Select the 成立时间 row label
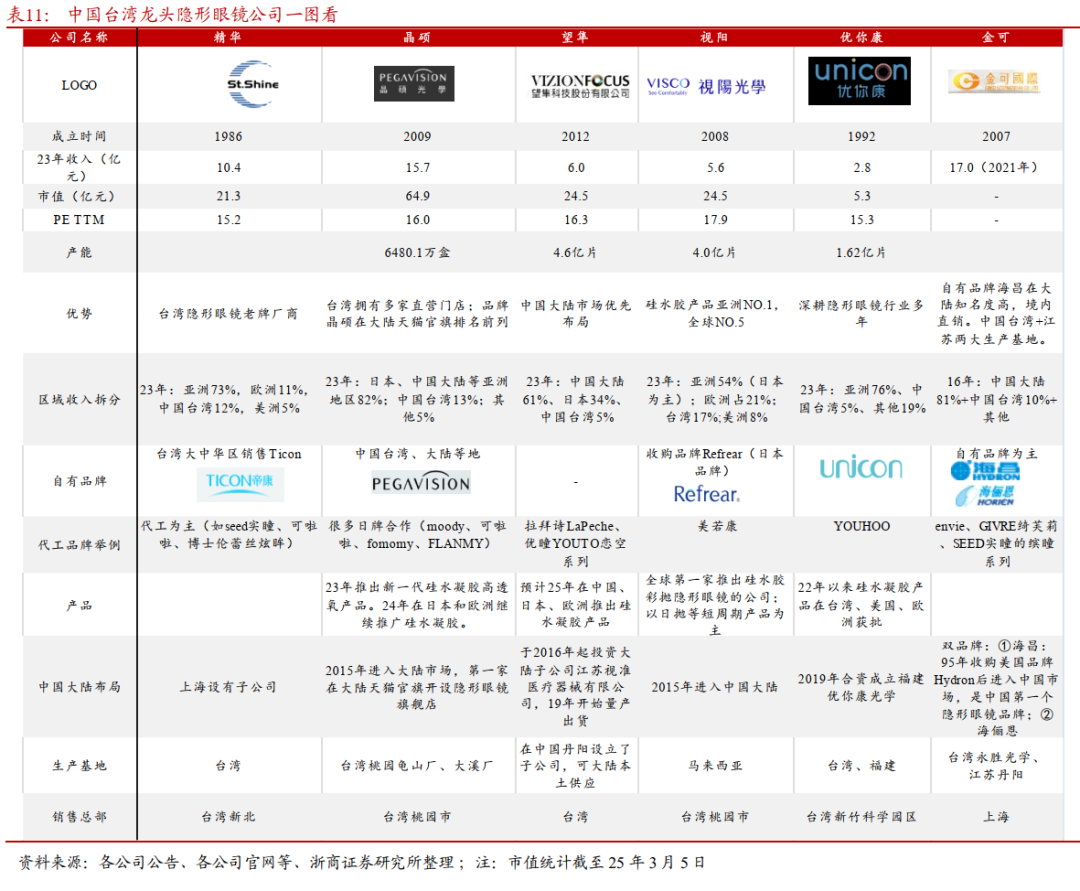 pos(79,136)
